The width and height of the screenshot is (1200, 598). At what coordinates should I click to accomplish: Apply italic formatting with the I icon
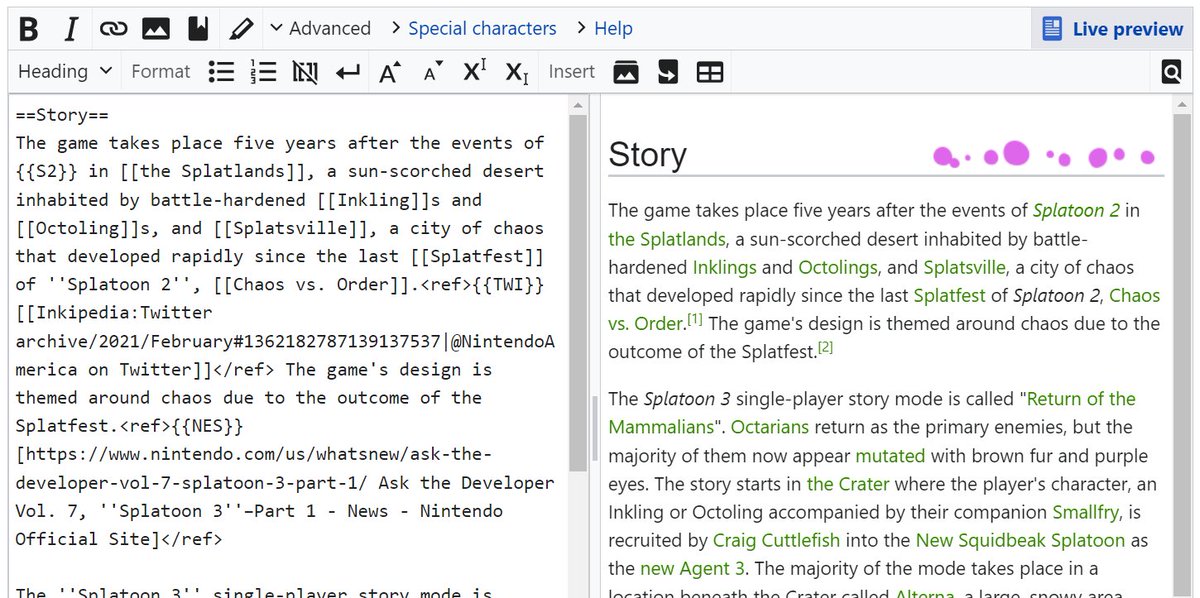[70, 29]
